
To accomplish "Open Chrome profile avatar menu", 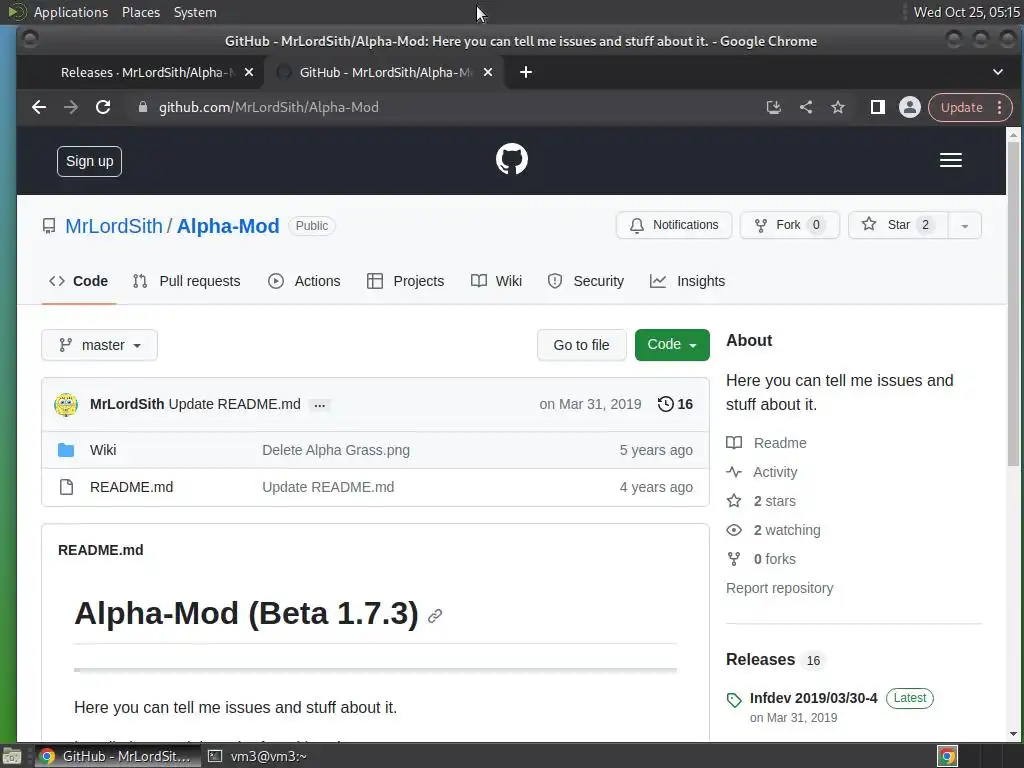I will pos(910,107).
